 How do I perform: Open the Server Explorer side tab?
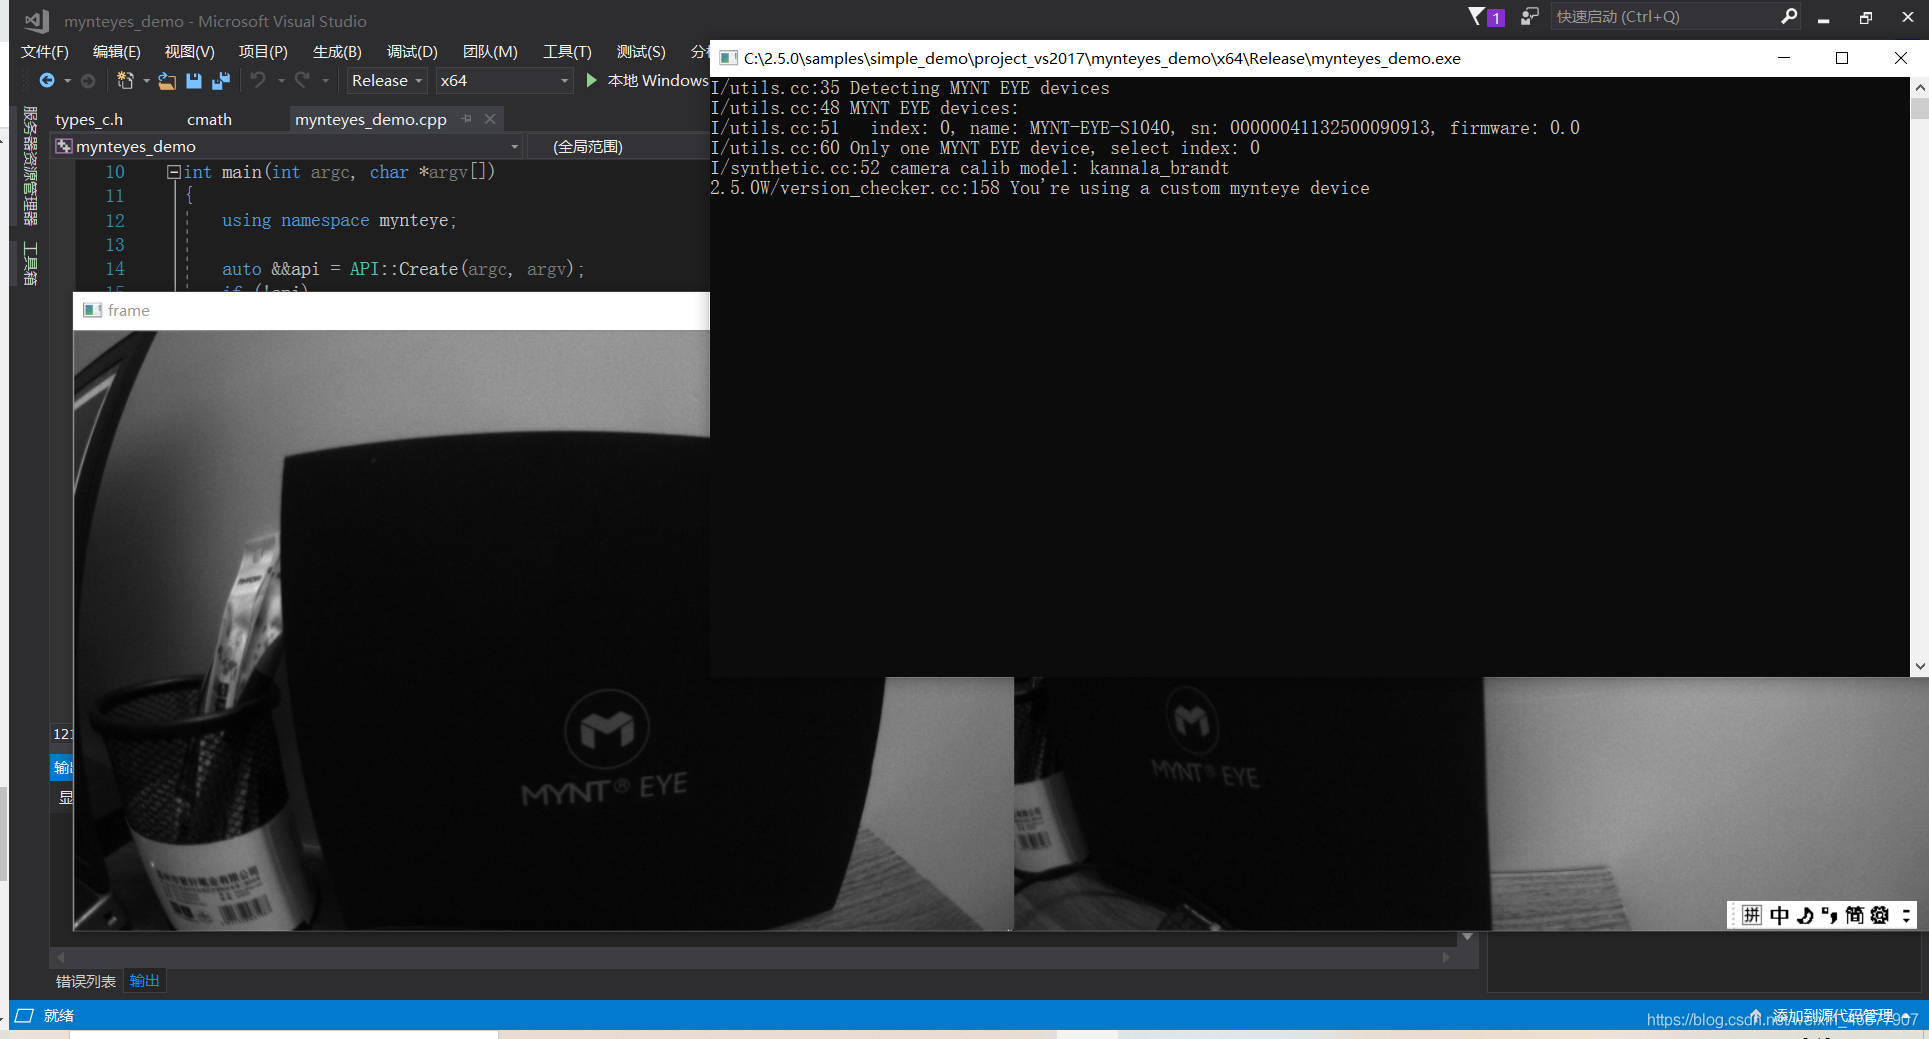[x=30, y=166]
